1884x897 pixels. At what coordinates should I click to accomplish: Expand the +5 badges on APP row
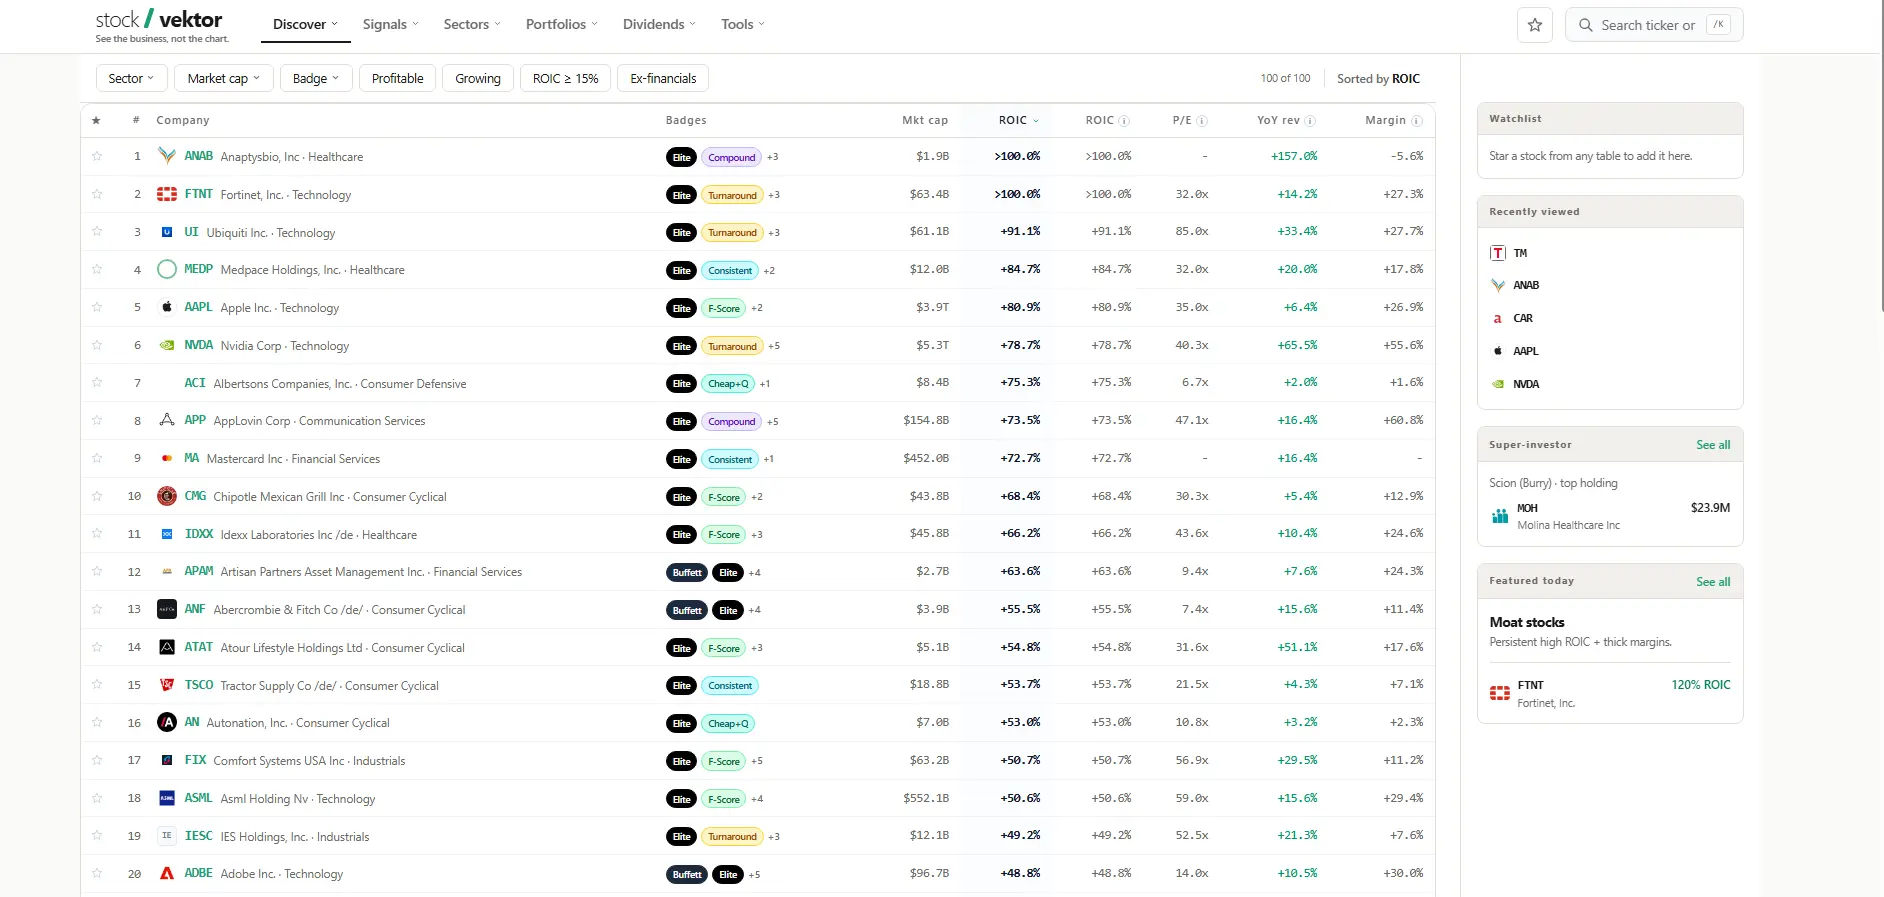(772, 421)
